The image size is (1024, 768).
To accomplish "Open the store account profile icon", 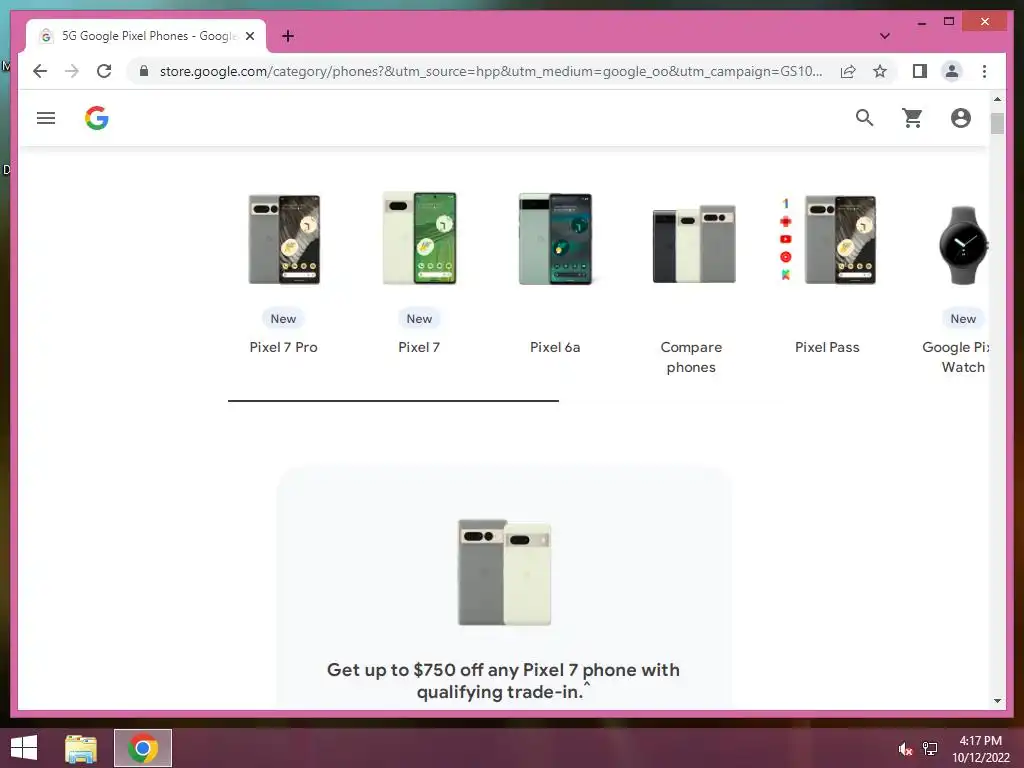I will pos(961,118).
